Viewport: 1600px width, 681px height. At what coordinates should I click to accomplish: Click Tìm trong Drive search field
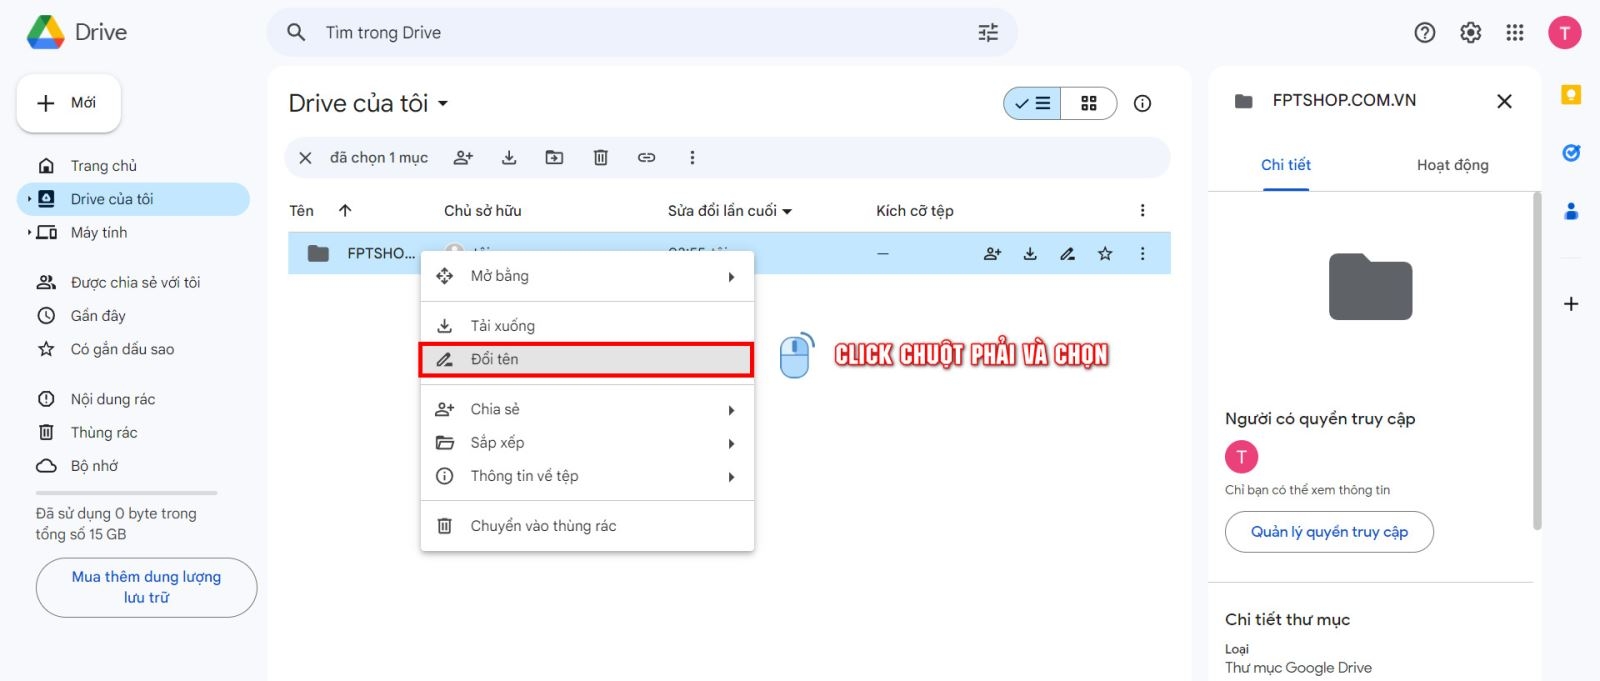pos(642,33)
